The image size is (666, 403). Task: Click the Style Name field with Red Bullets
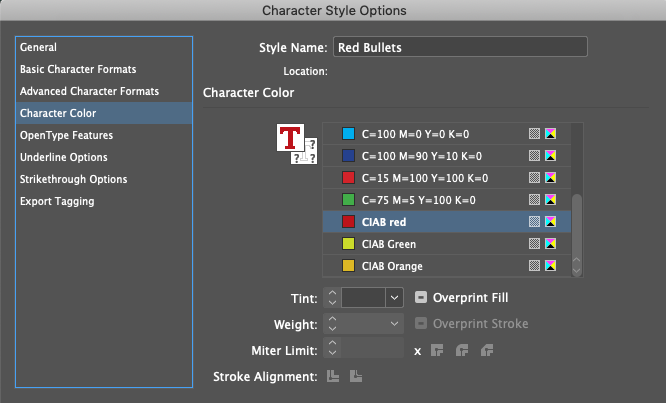(x=460, y=47)
